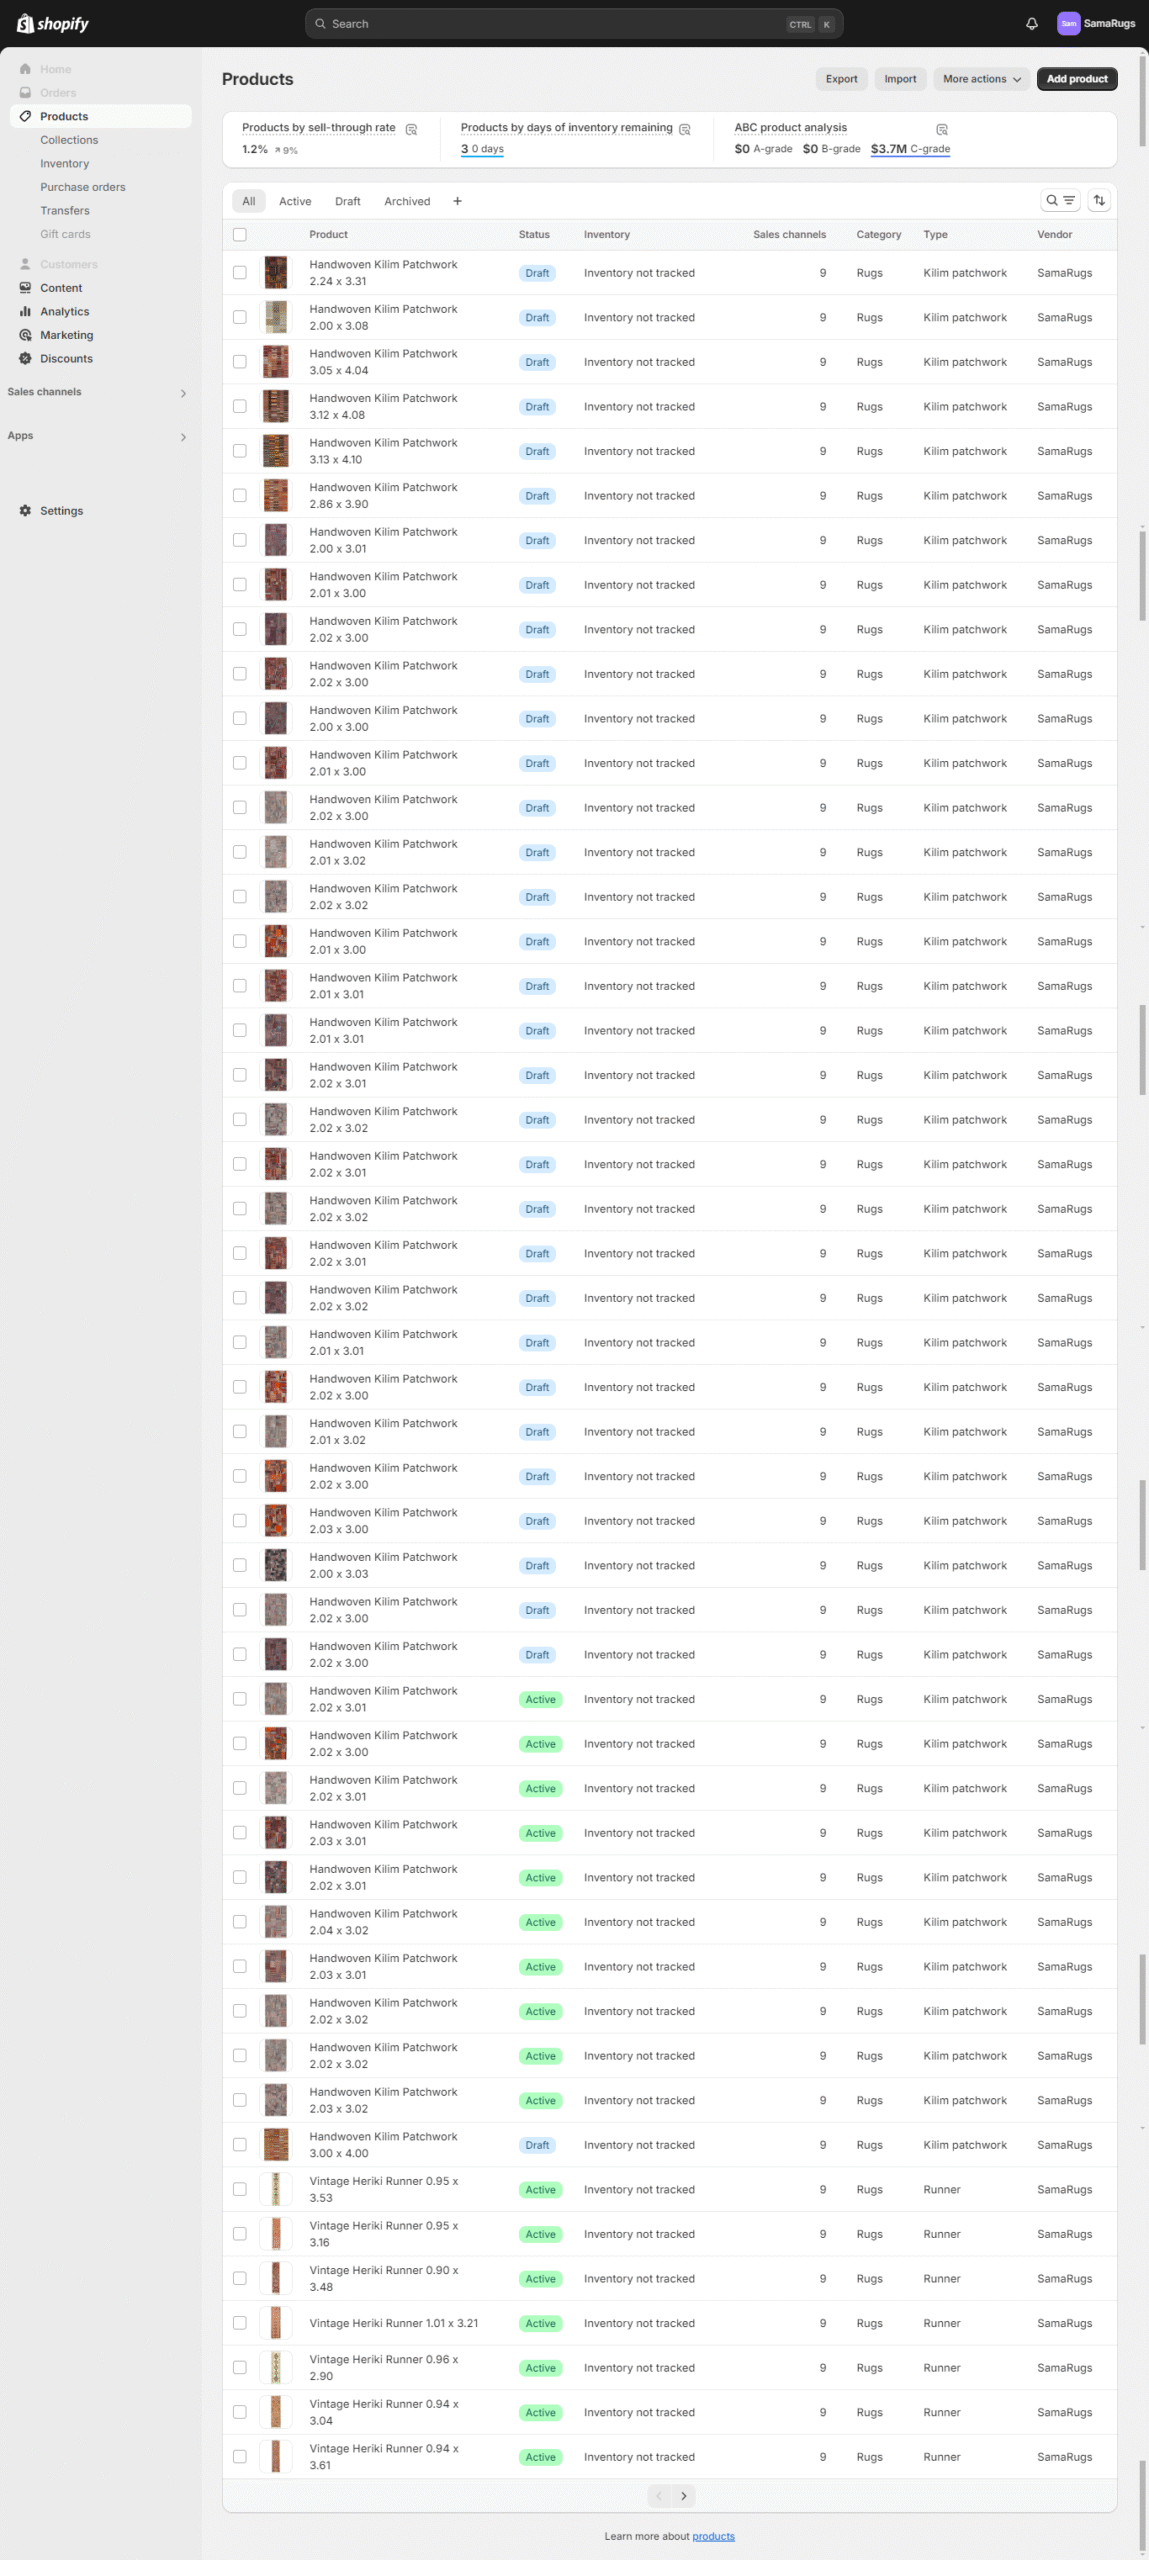Switch to the Draft tab
This screenshot has width=1149, height=2560.
pos(347,202)
